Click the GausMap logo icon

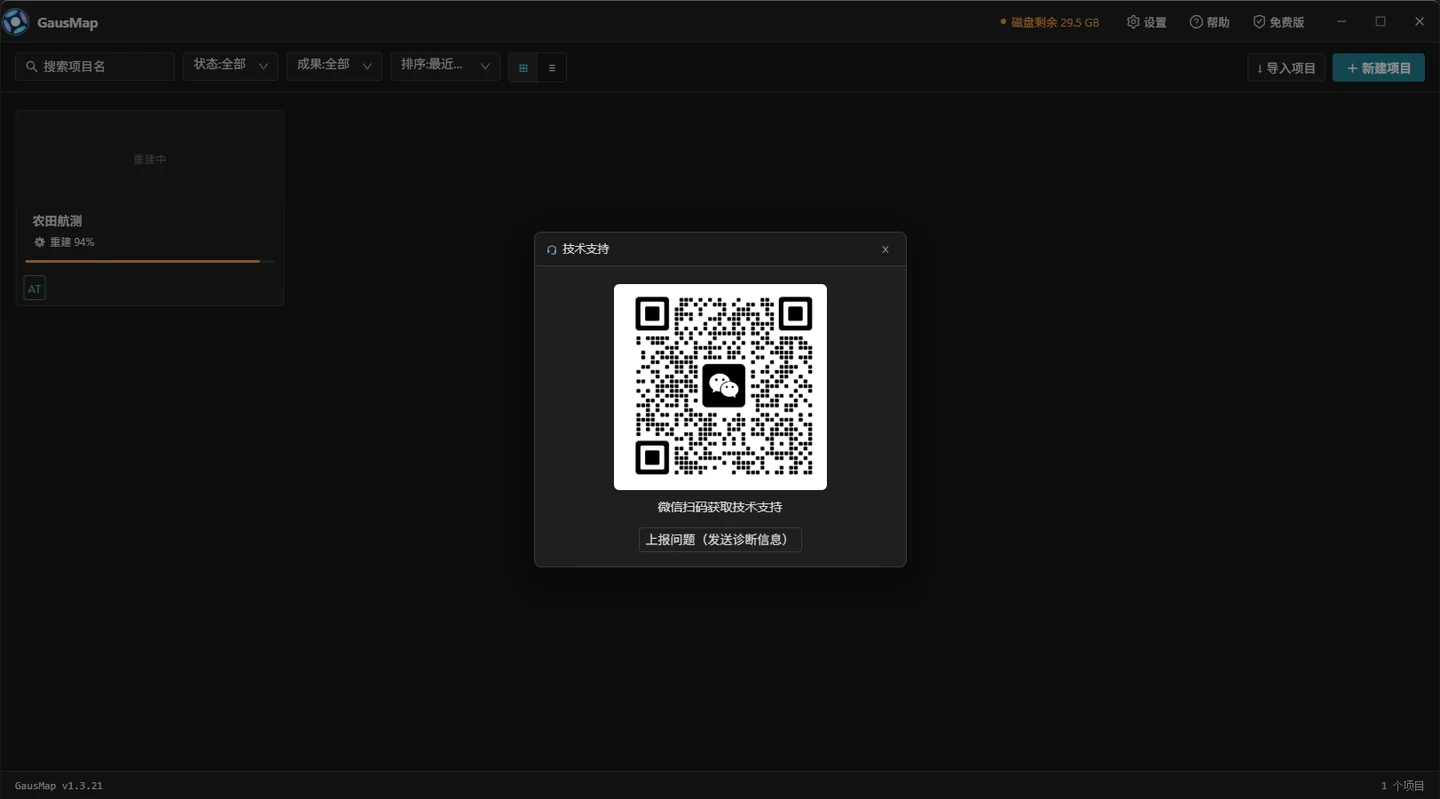point(15,22)
